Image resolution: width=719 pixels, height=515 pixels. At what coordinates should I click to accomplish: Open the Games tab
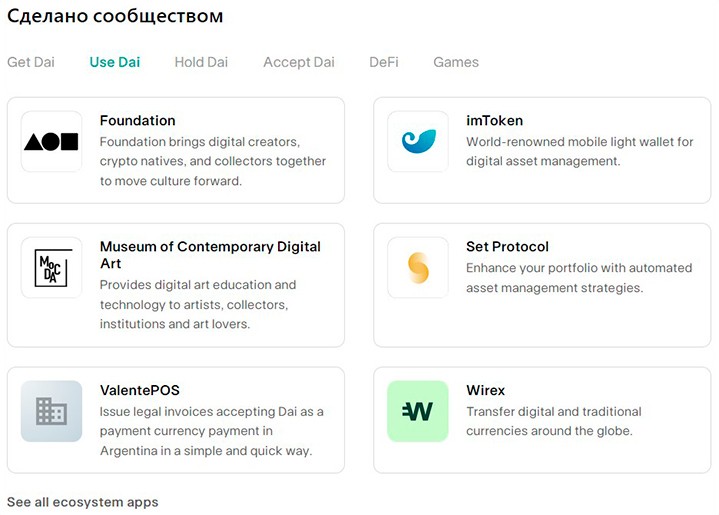456,62
